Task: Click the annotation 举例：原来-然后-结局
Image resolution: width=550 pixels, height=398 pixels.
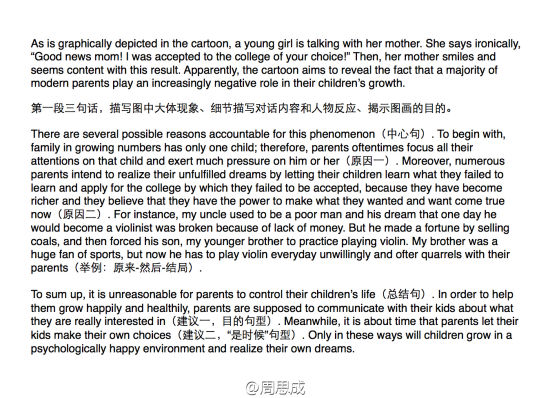Action: coord(135,268)
